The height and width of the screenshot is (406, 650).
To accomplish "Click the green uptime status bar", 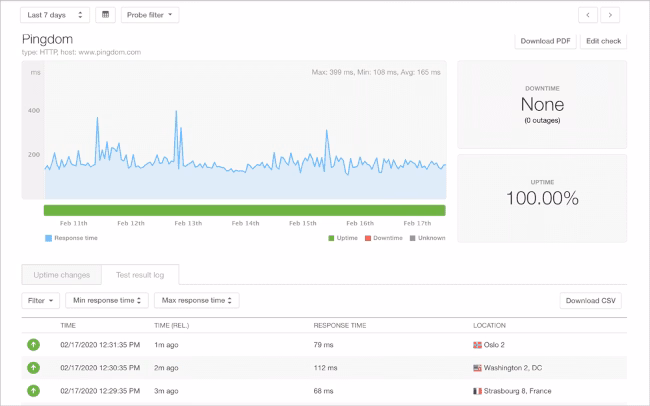I will point(244,210).
